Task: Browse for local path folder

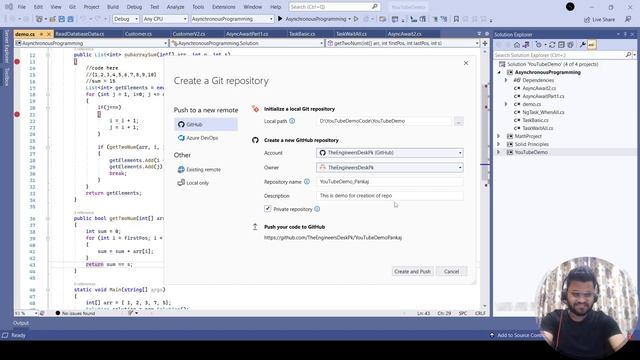Action: 458,121
